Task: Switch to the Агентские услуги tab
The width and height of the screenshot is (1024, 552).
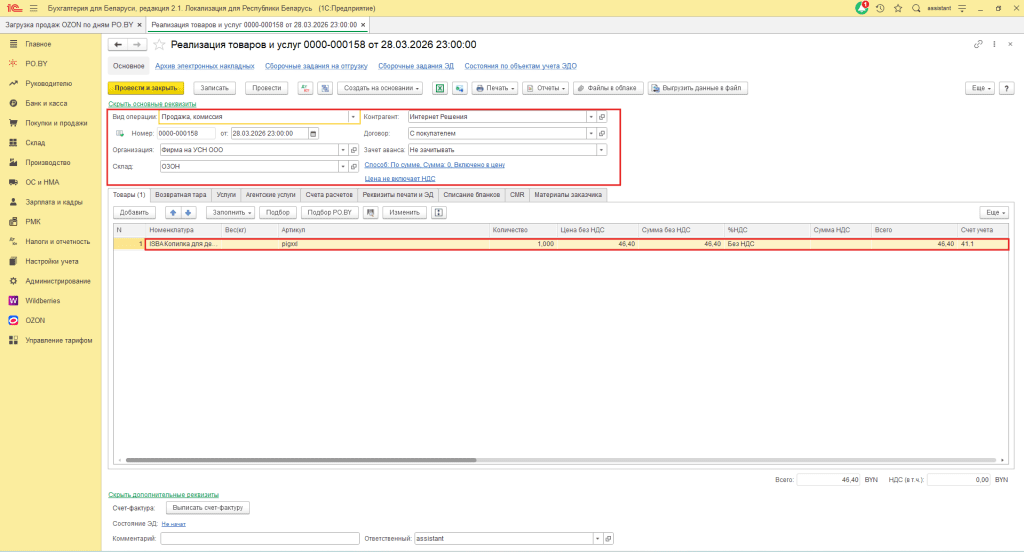Action: click(270, 195)
